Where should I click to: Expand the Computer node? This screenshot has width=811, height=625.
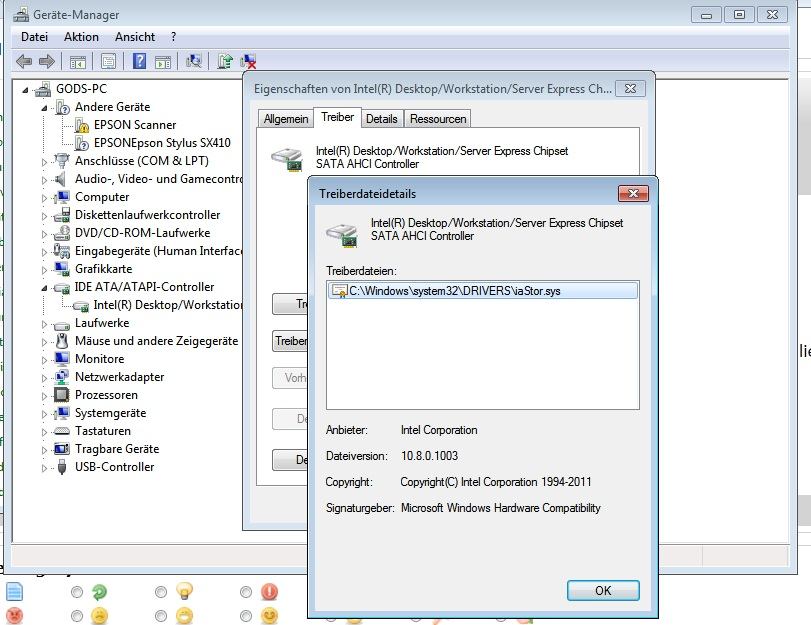coord(44,198)
